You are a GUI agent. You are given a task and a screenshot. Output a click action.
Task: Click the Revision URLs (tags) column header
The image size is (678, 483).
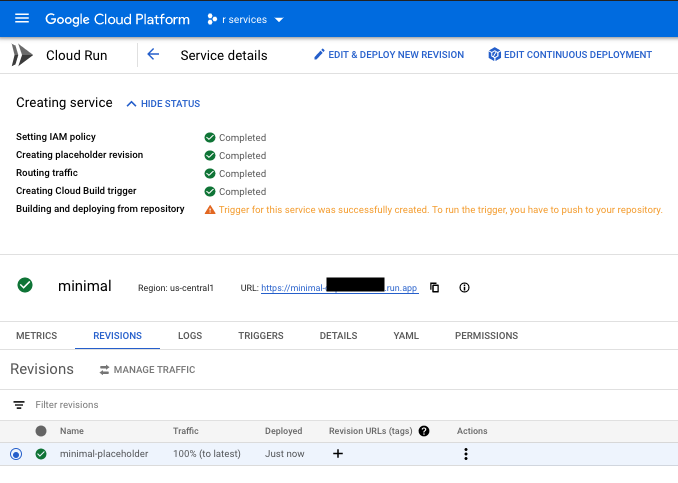(x=371, y=431)
